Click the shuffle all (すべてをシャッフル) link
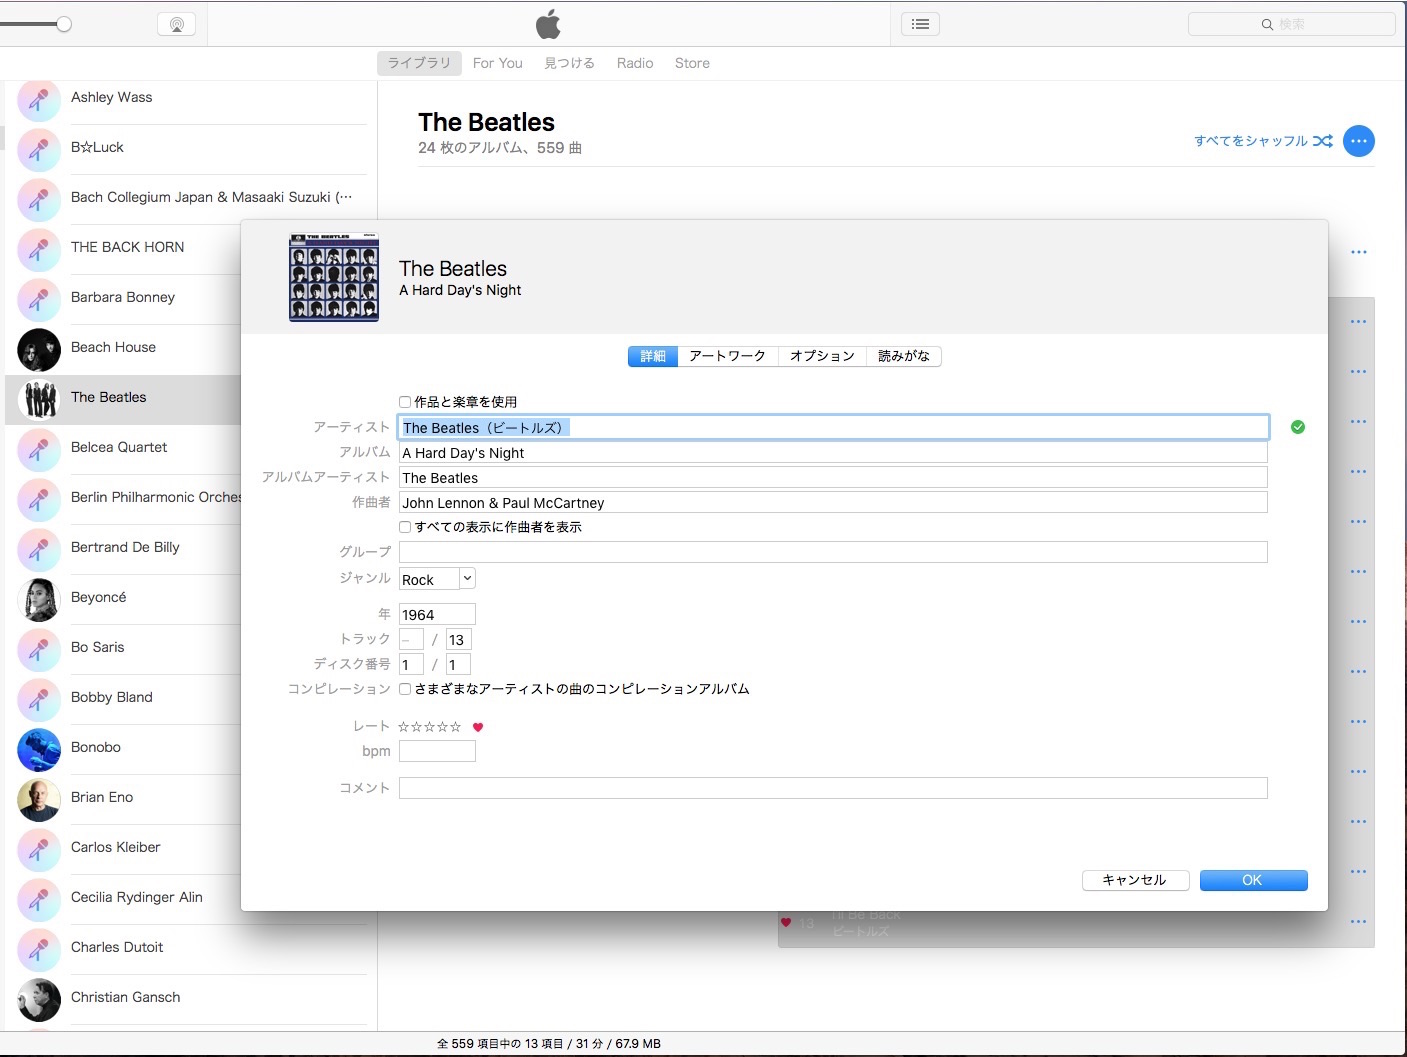This screenshot has height=1057, width=1407. point(1262,141)
